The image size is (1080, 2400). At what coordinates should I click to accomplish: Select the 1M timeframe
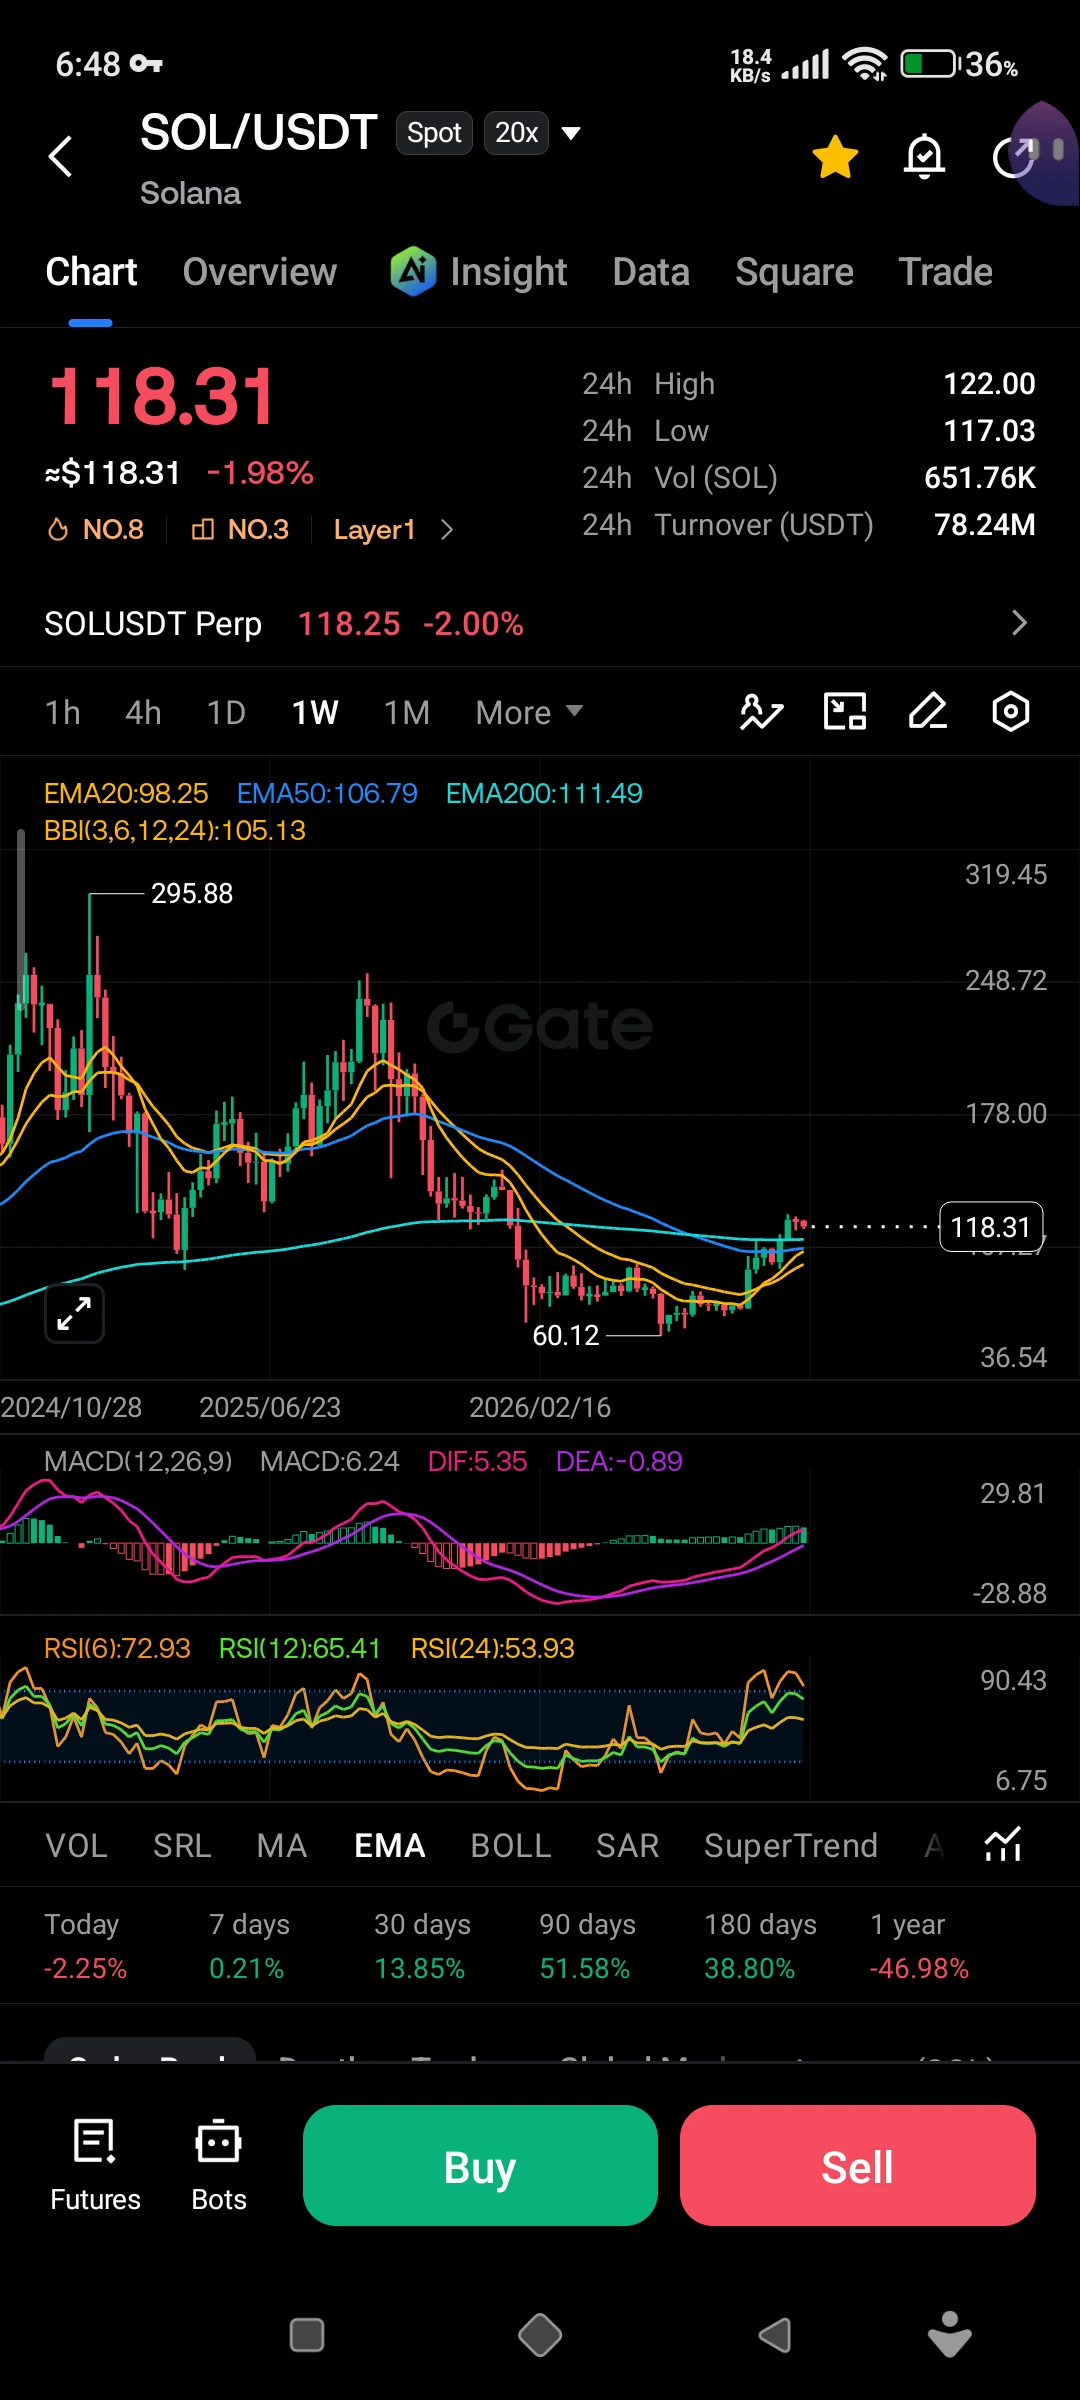pyautogui.click(x=407, y=713)
